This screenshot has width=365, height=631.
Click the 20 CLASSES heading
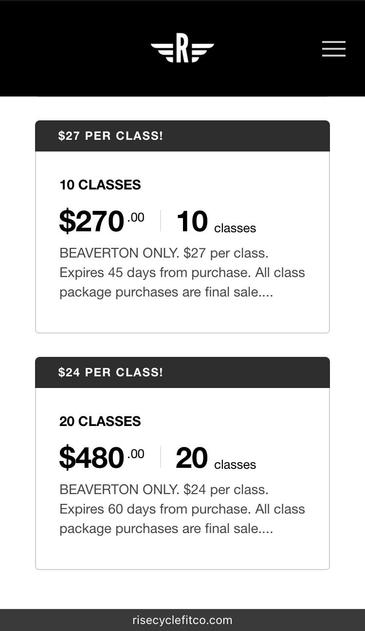(100, 421)
